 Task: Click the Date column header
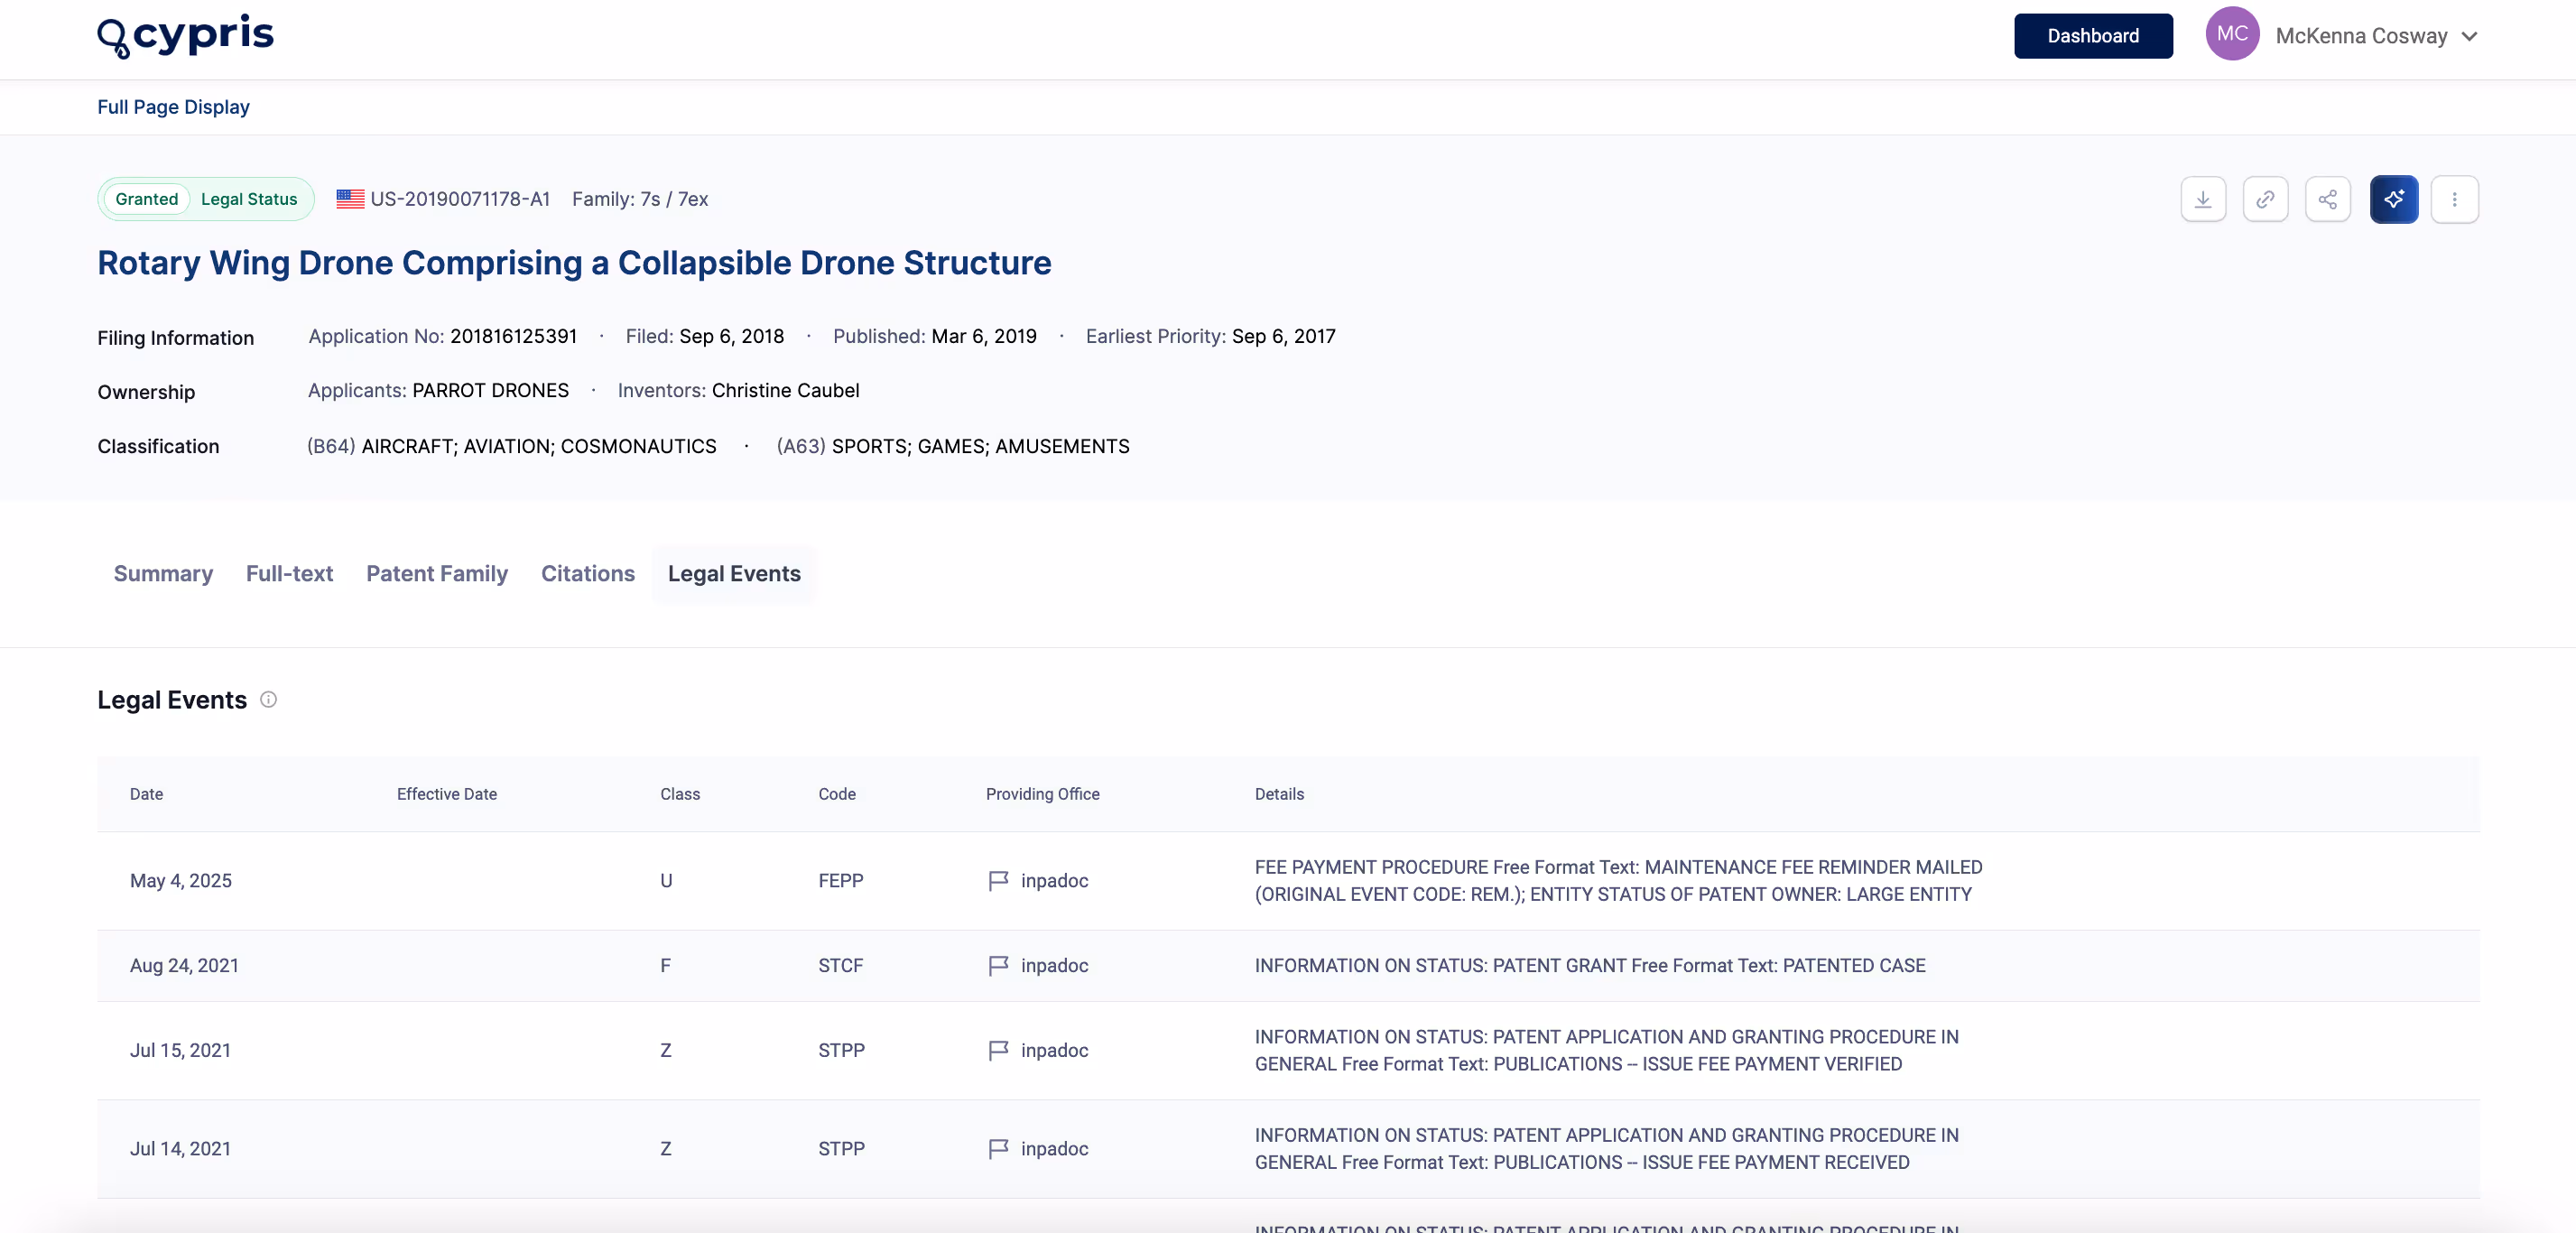[x=146, y=794]
